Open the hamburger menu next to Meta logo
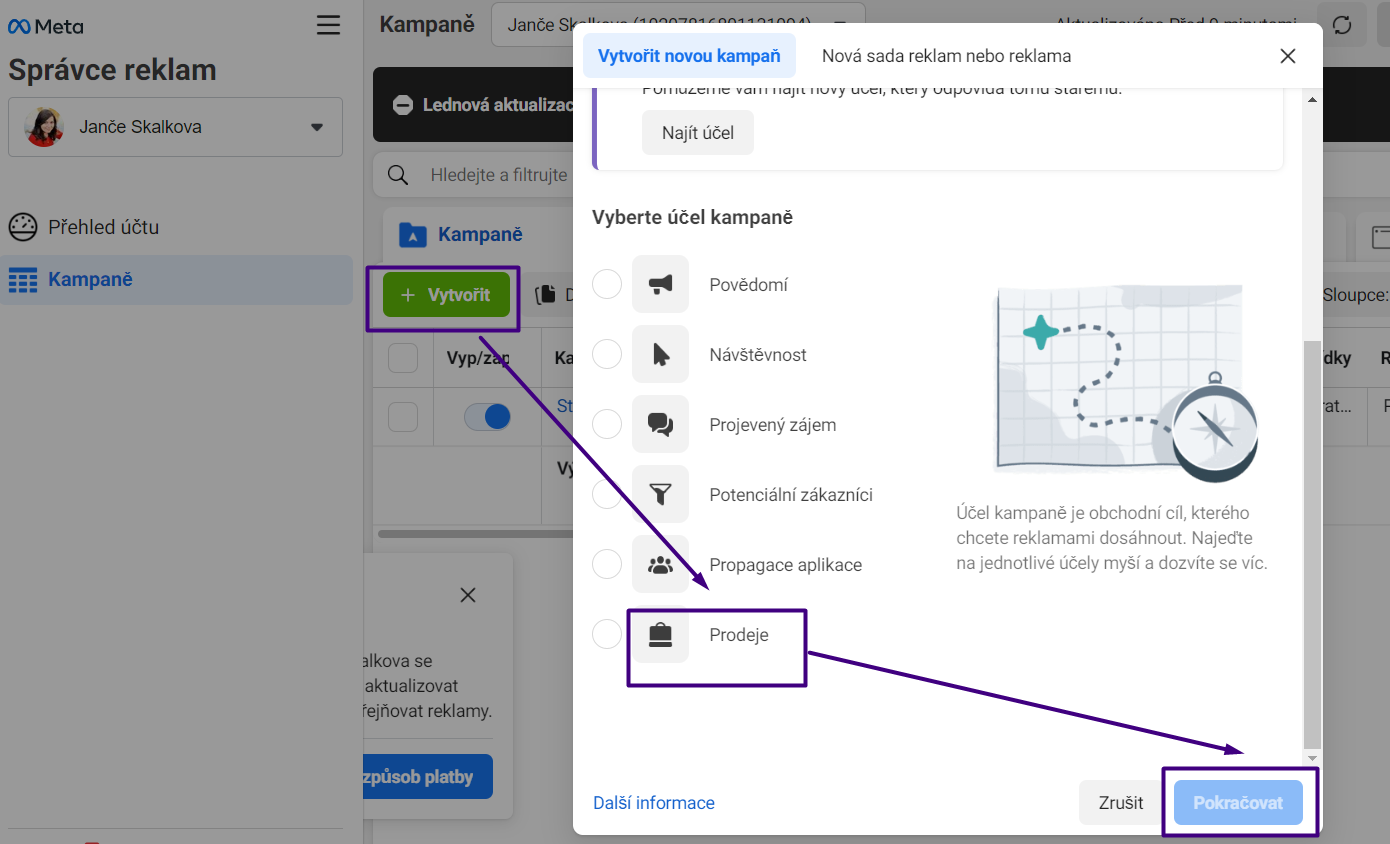 coord(328,26)
